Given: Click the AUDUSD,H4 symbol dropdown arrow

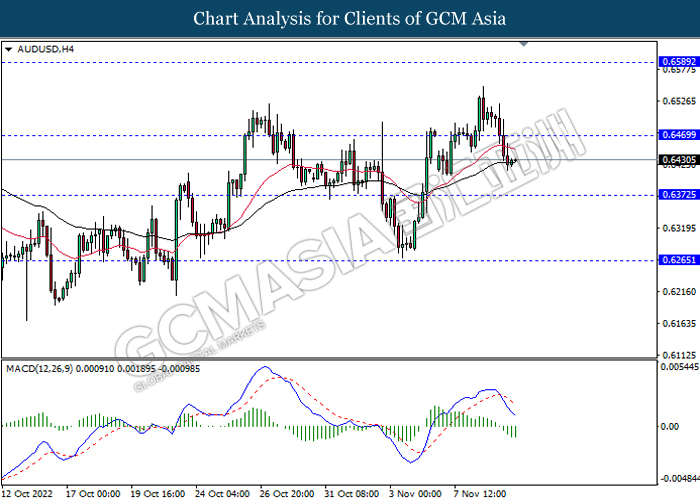Looking at the screenshot, I should click(x=8, y=49).
